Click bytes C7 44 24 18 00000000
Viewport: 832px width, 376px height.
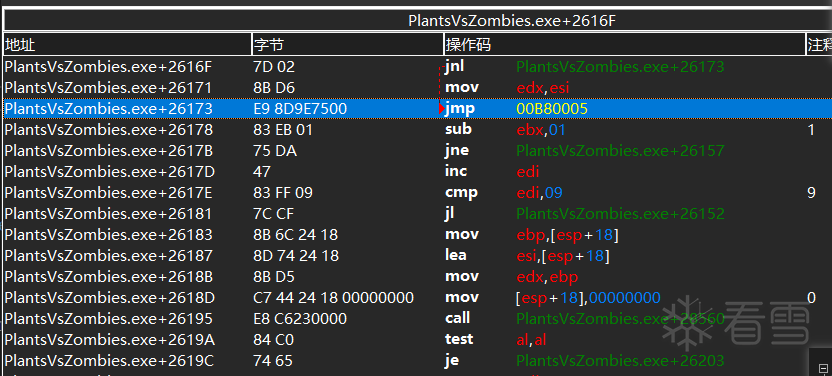(333, 298)
